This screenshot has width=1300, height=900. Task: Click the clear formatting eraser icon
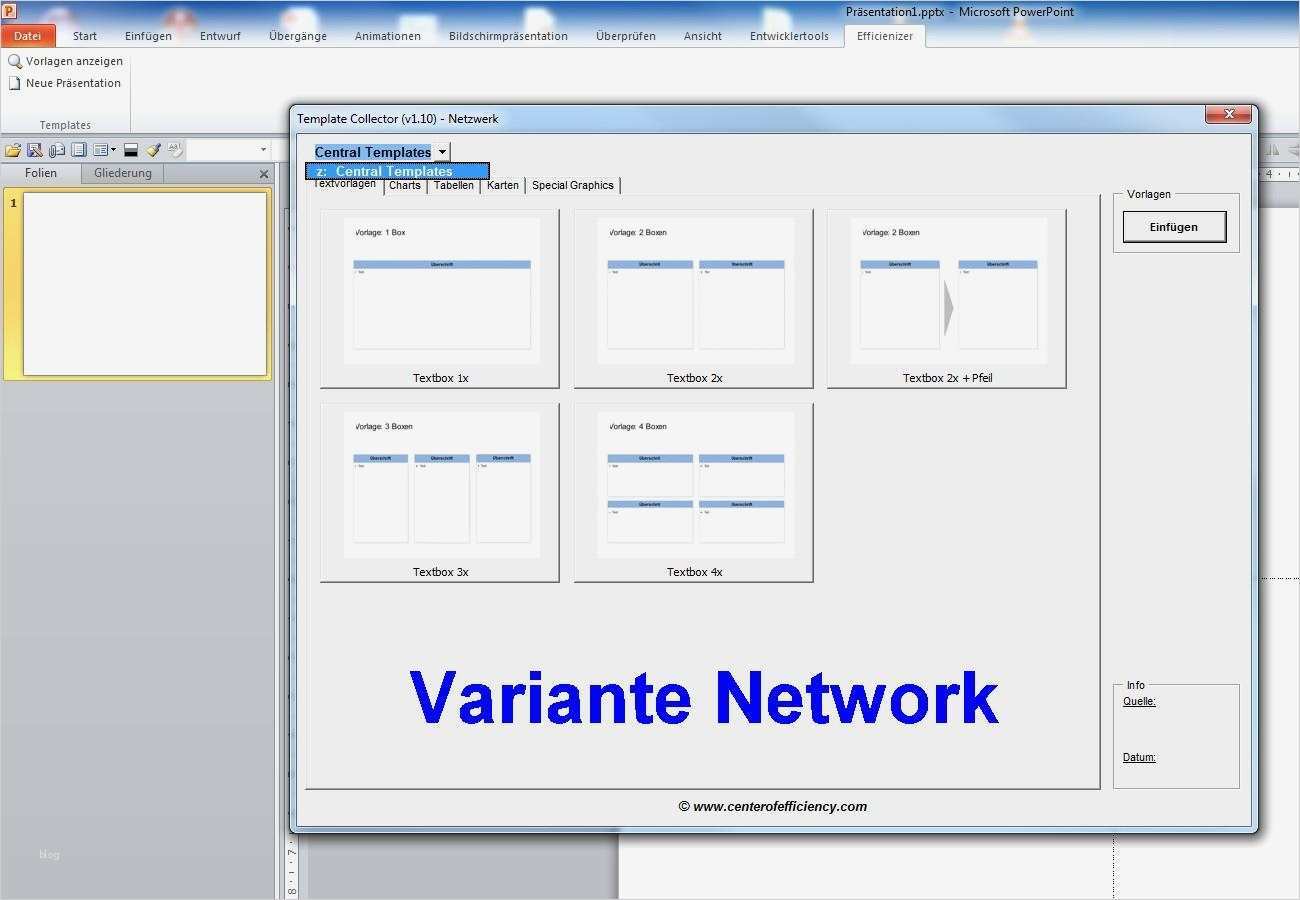tap(175, 150)
